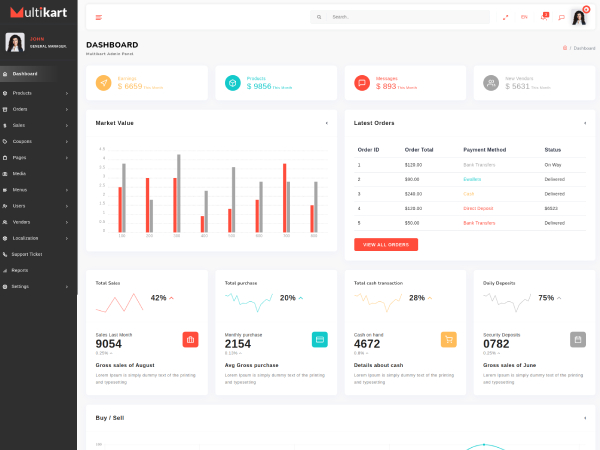The width and height of the screenshot is (600, 450).
Task: Collapse the Market Value card
Action: point(326,123)
